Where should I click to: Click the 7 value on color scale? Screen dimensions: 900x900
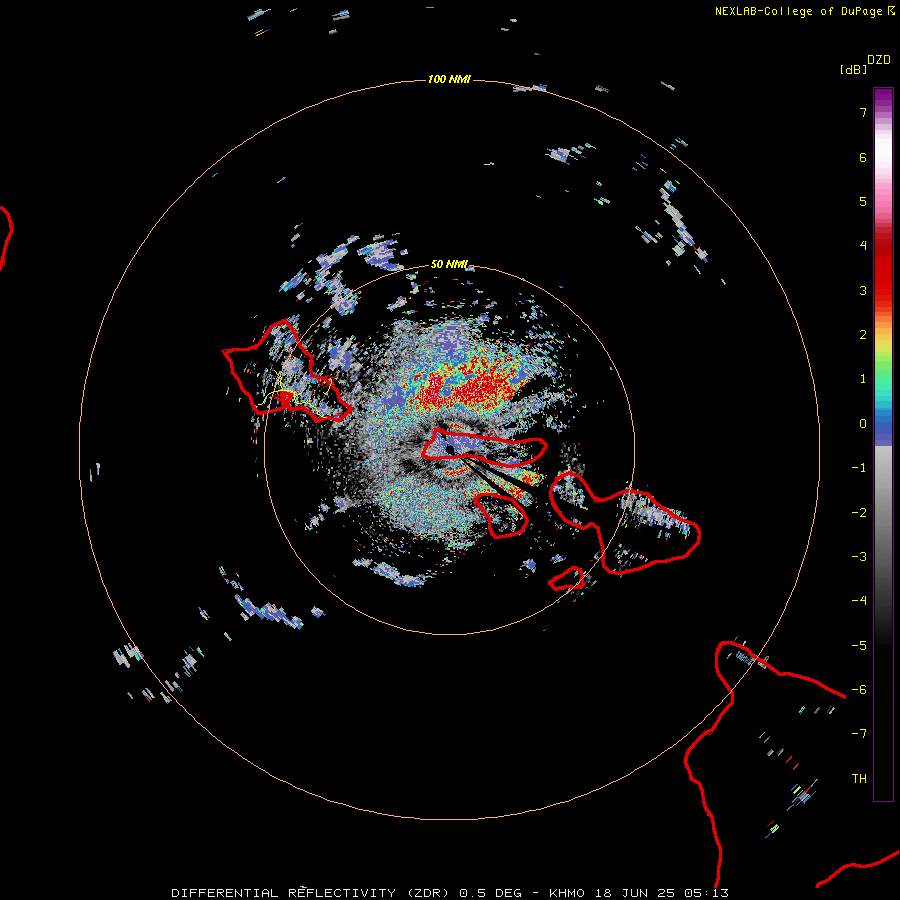coord(863,112)
